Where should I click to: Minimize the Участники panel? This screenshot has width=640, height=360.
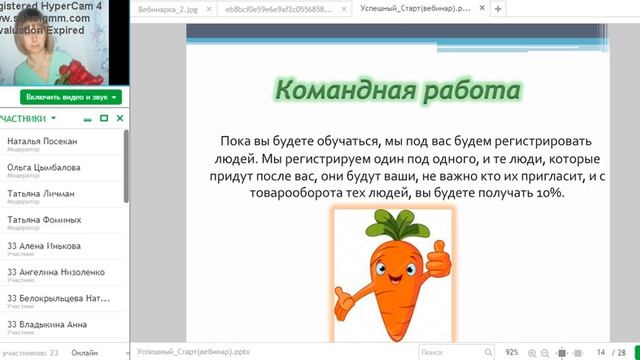[x=87, y=119]
